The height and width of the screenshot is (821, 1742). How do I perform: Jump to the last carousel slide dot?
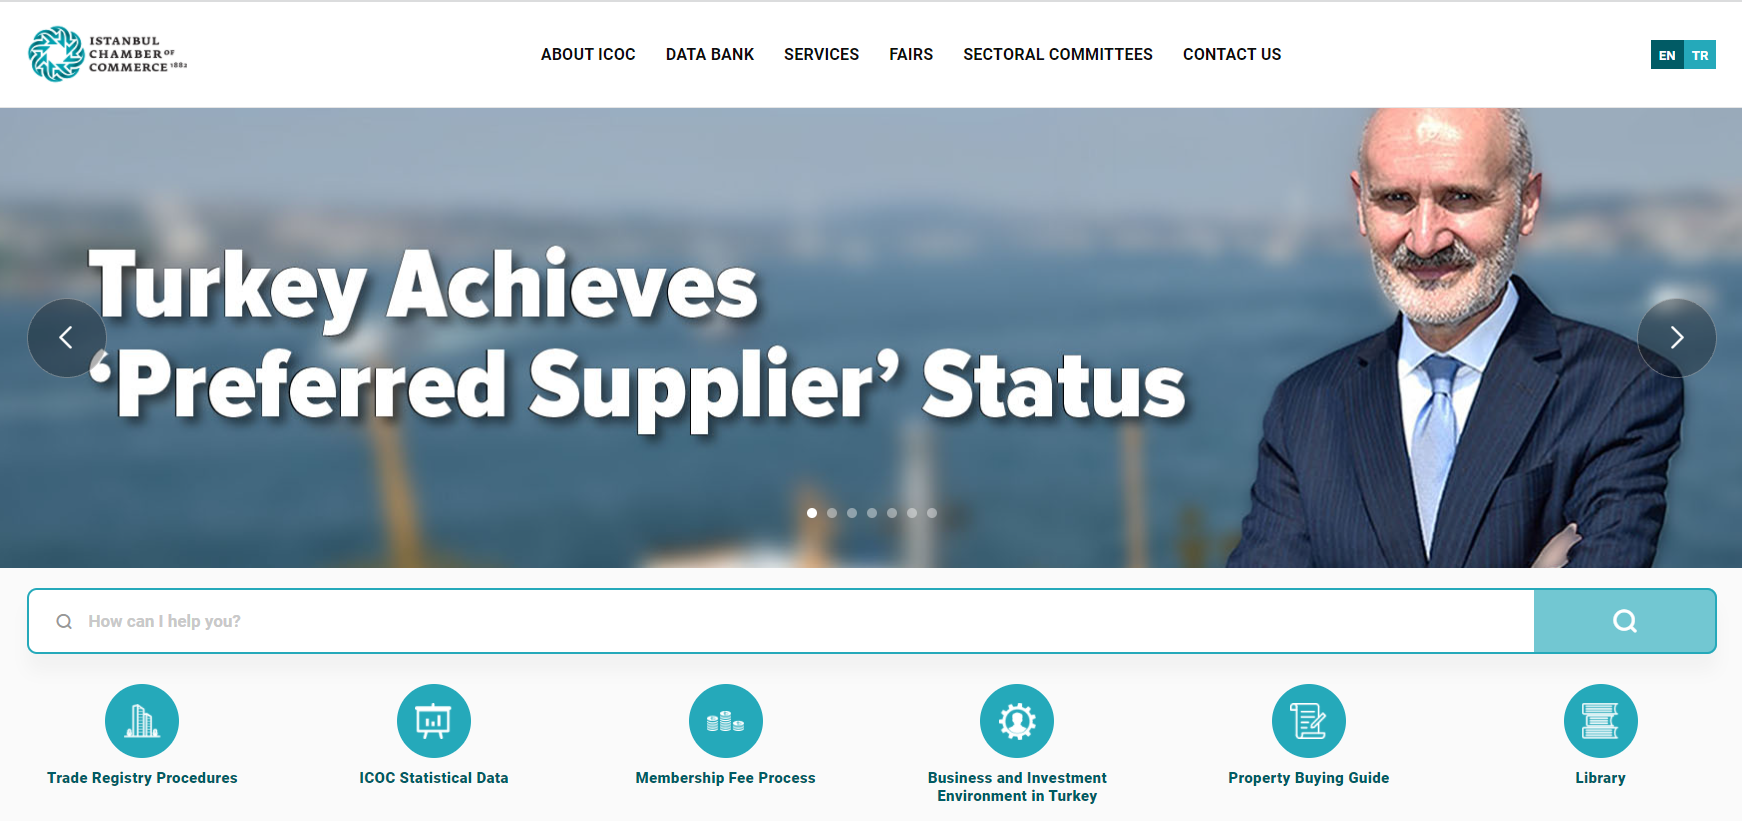[x=932, y=513]
